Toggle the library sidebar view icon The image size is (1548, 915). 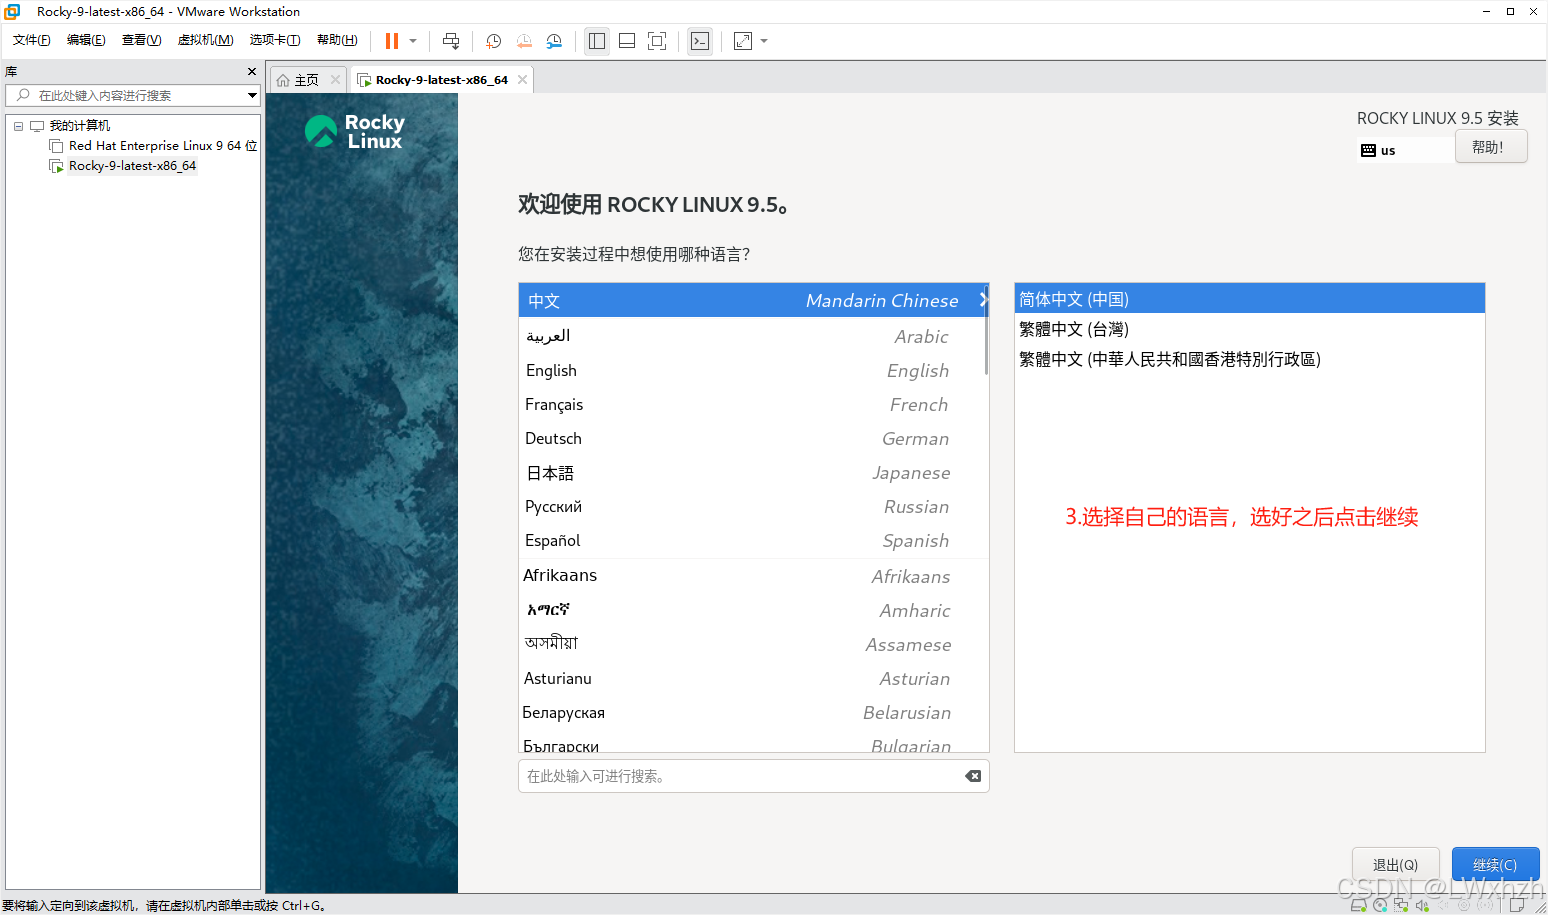pos(597,41)
